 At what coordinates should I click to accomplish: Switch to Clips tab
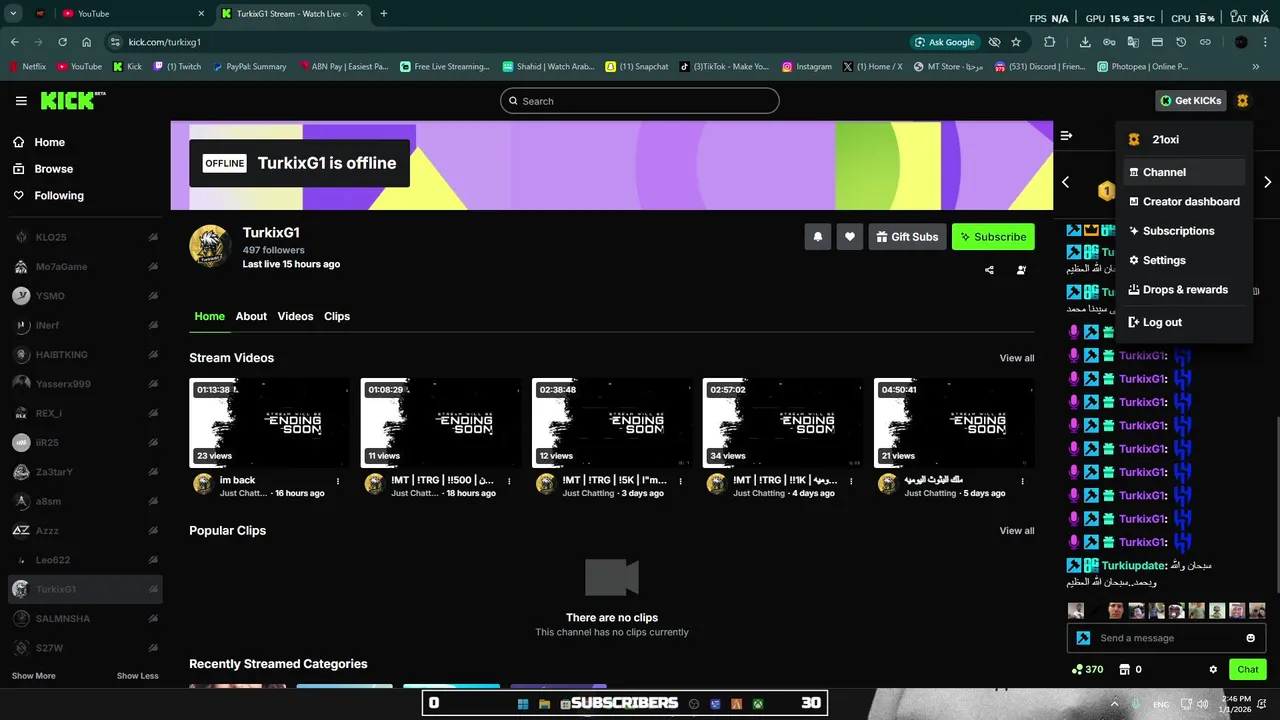(337, 316)
